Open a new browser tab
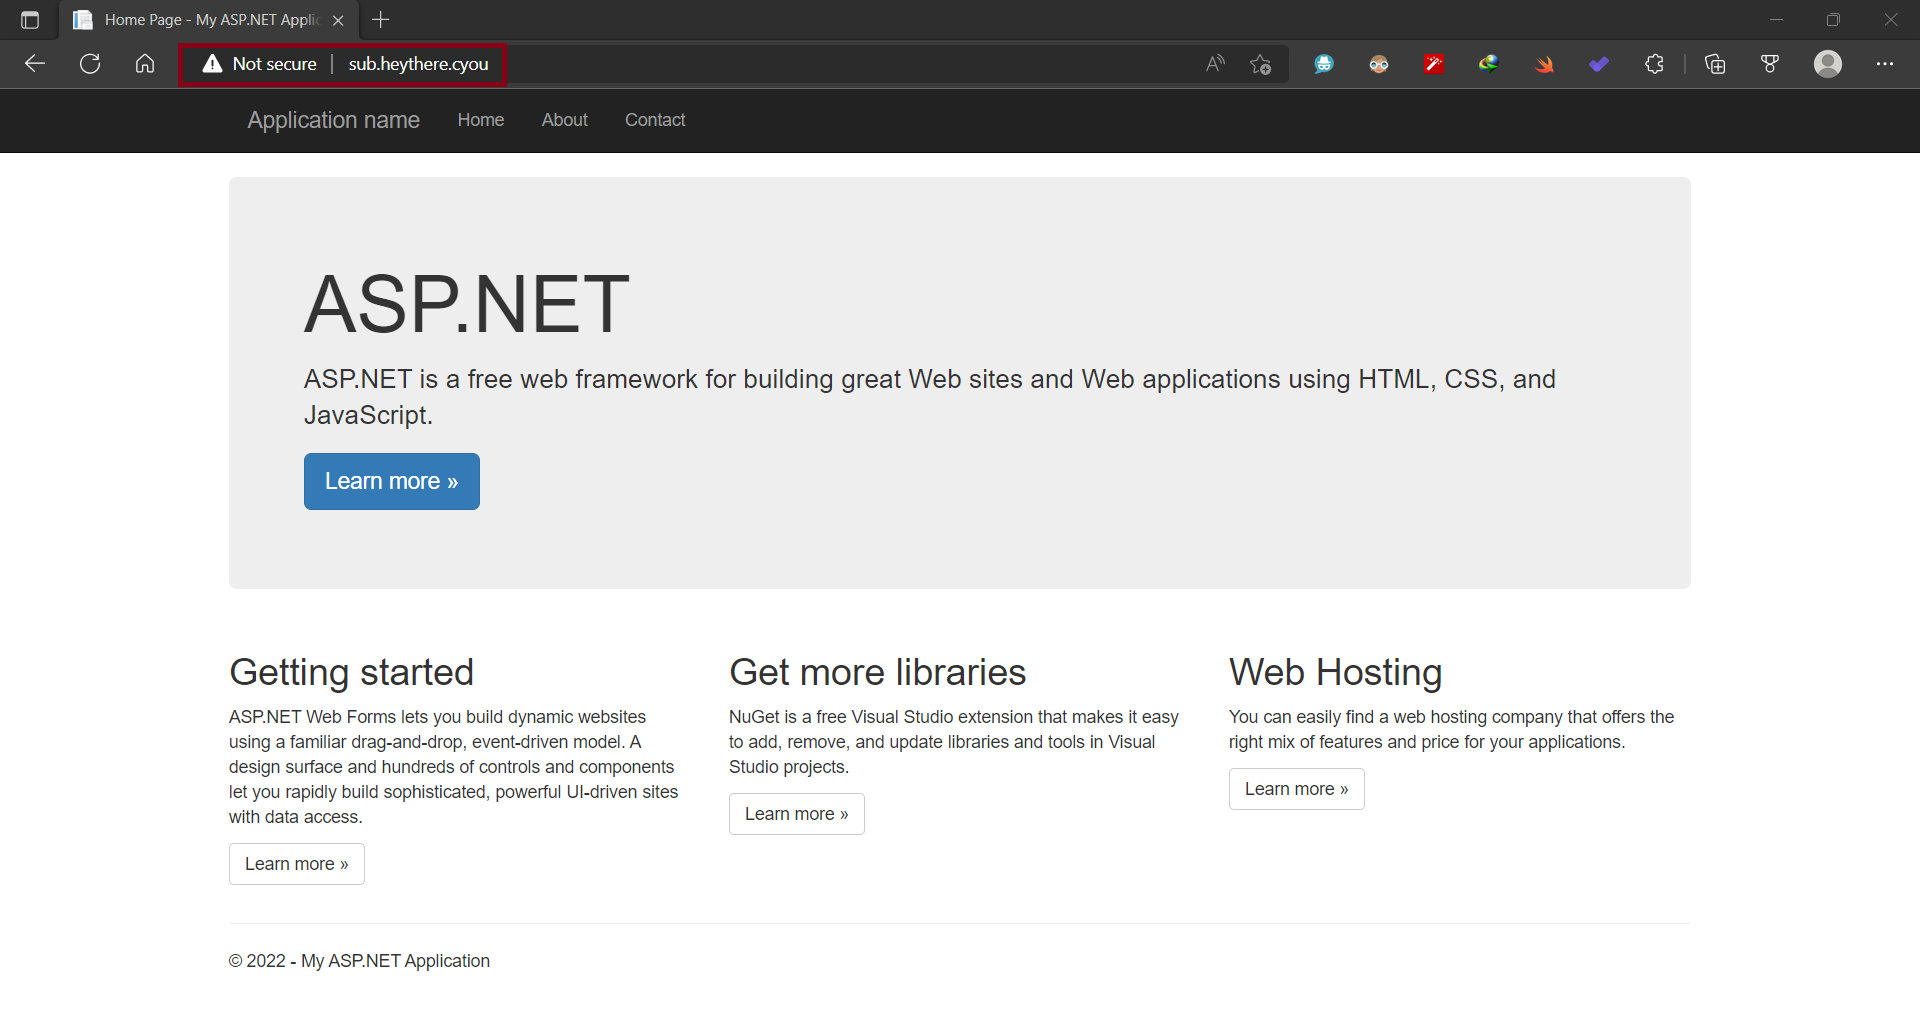 [381, 19]
